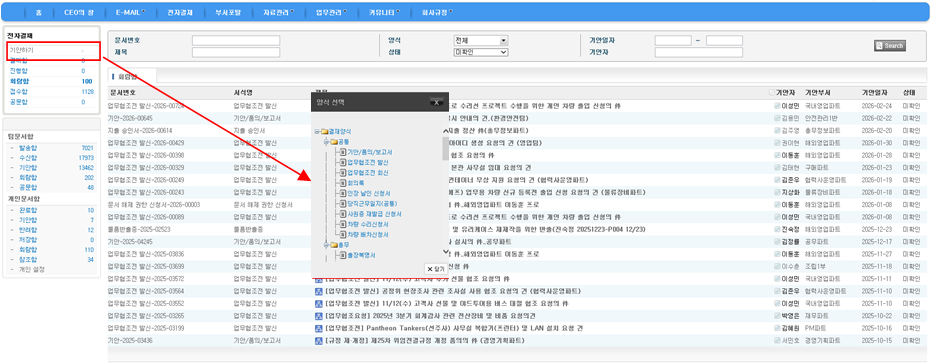Open 부서포탈 in top navigation

click(229, 12)
